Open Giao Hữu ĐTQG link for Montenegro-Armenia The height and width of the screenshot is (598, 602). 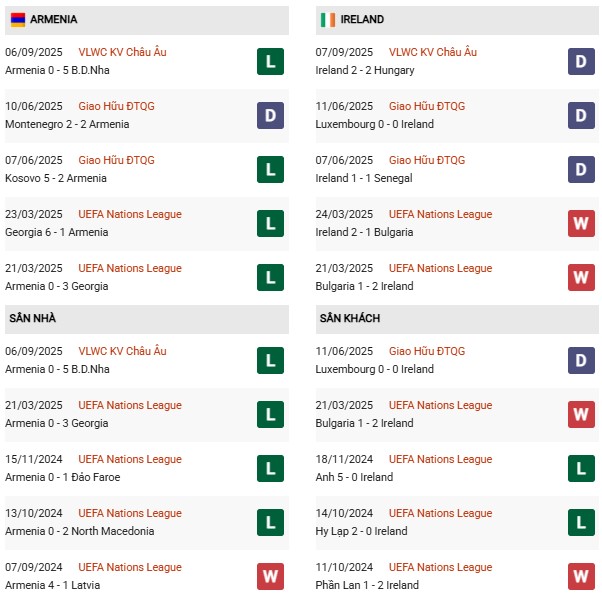[117, 106]
